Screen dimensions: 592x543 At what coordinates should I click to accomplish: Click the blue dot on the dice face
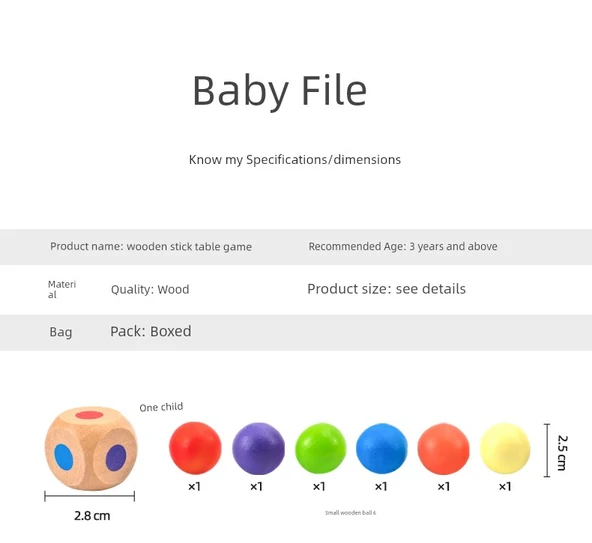click(63, 456)
